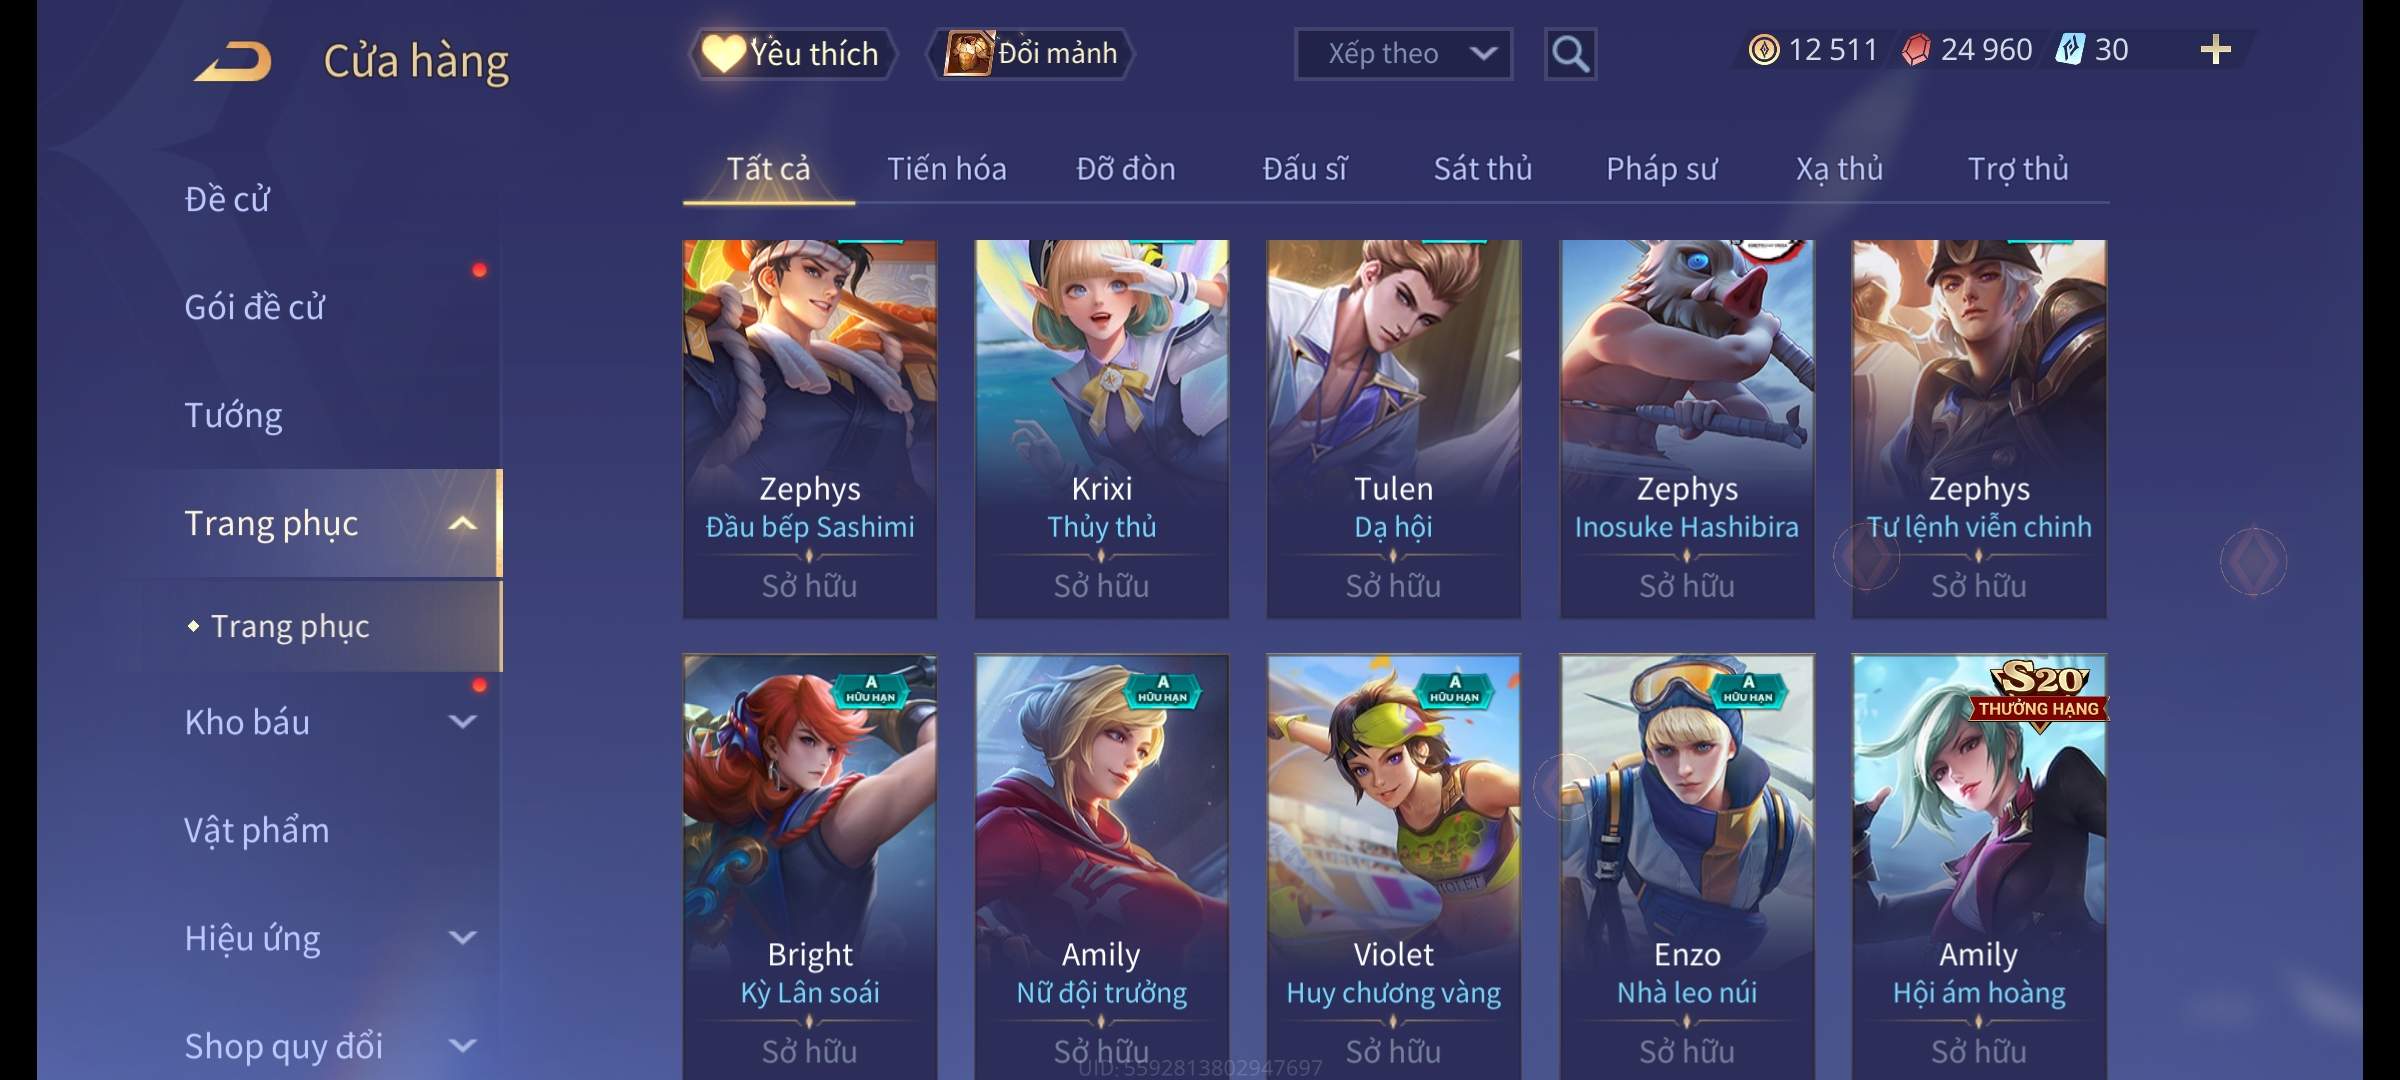Viewport: 2400px width, 1080px height.
Task: Tap the gold coin balance icon
Action: click(x=1764, y=50)
